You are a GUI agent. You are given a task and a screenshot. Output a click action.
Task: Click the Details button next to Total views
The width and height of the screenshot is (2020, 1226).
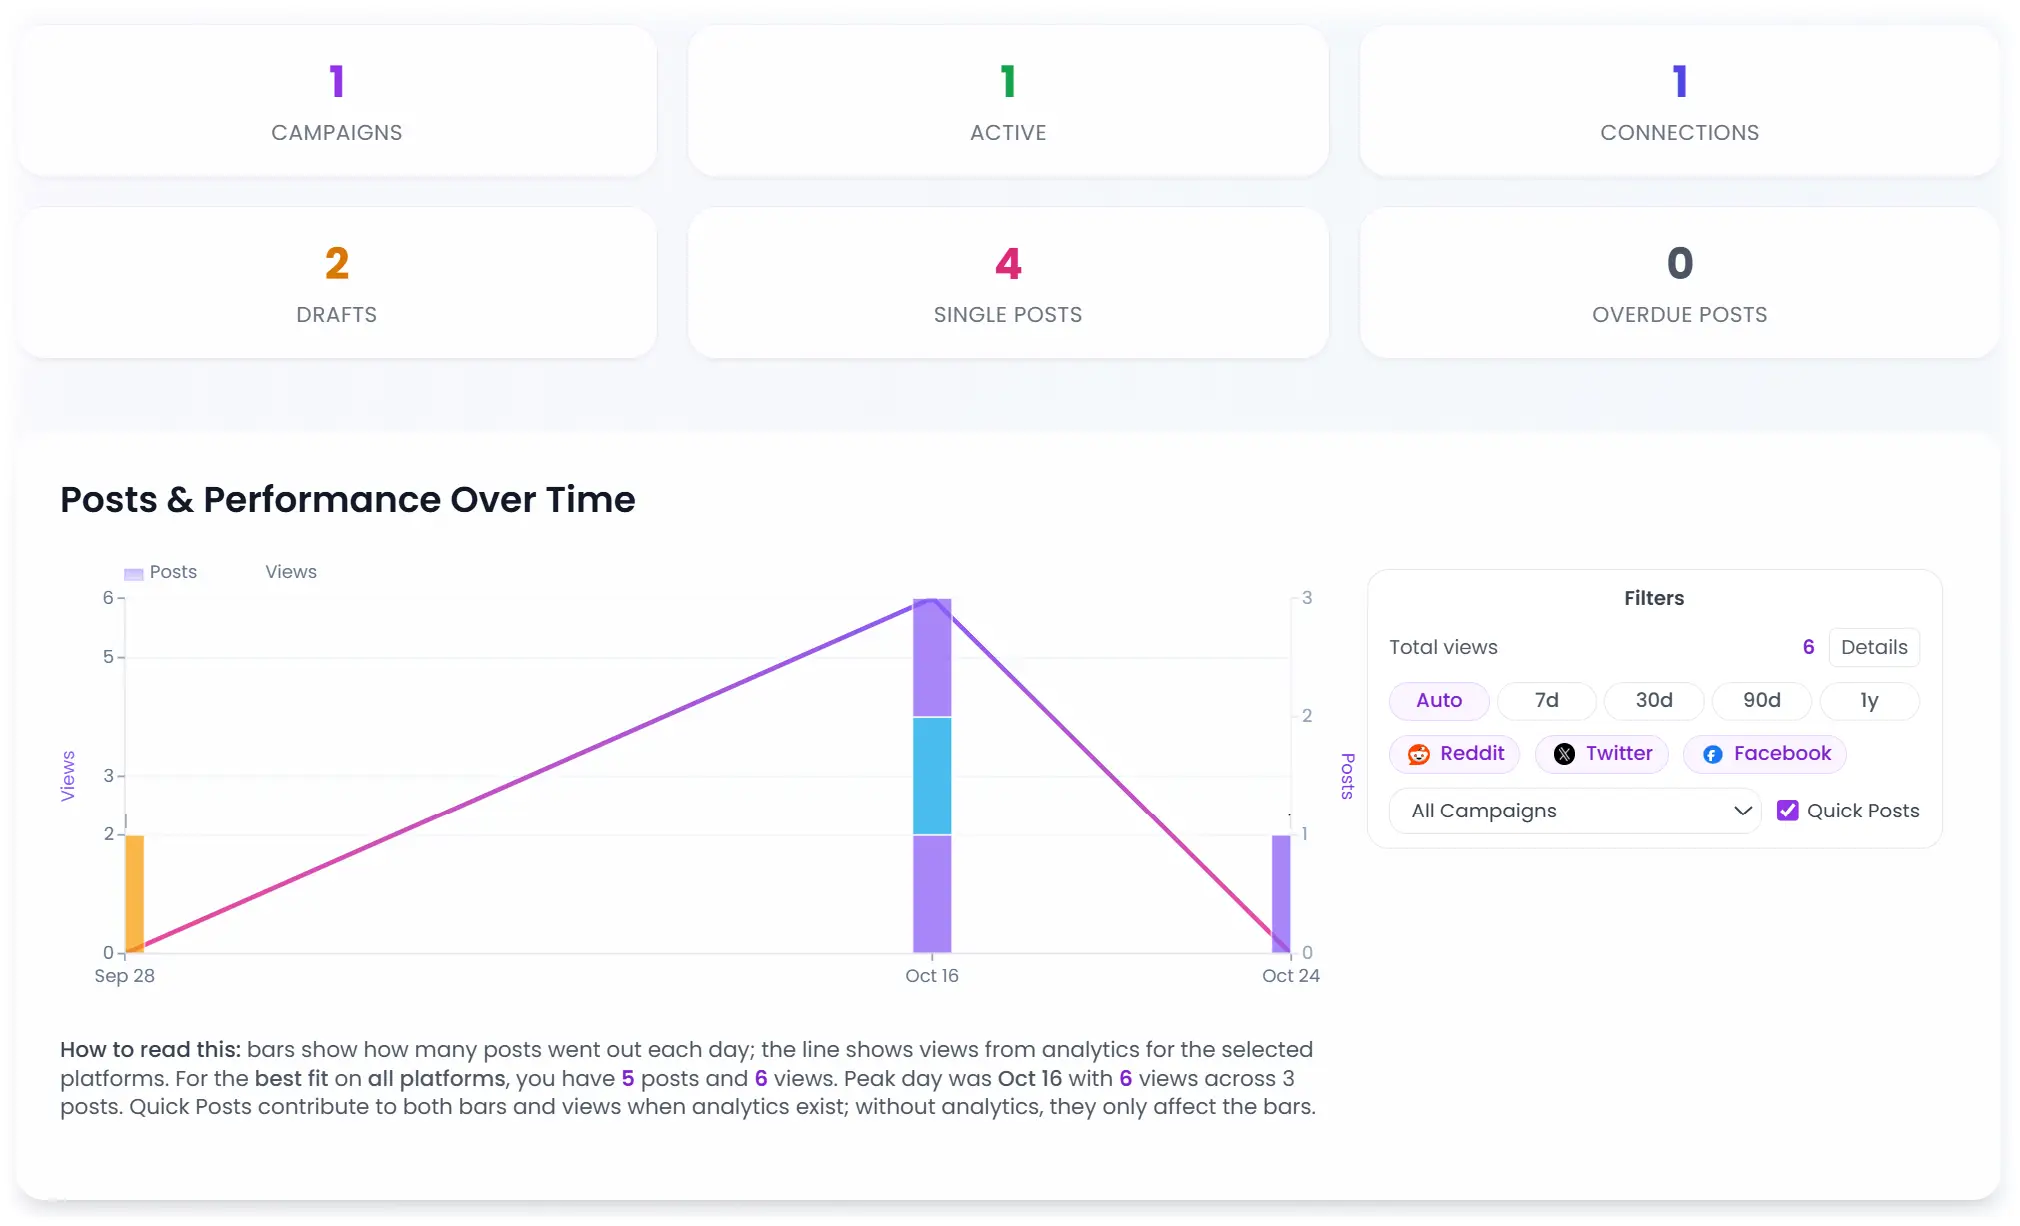click(1874, 647)
